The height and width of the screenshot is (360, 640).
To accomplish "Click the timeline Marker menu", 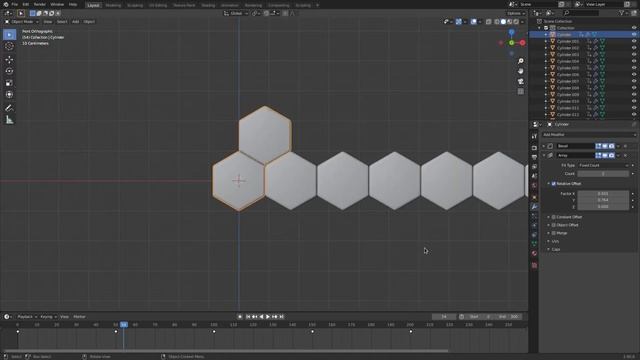I will click(x=80, y=317).
